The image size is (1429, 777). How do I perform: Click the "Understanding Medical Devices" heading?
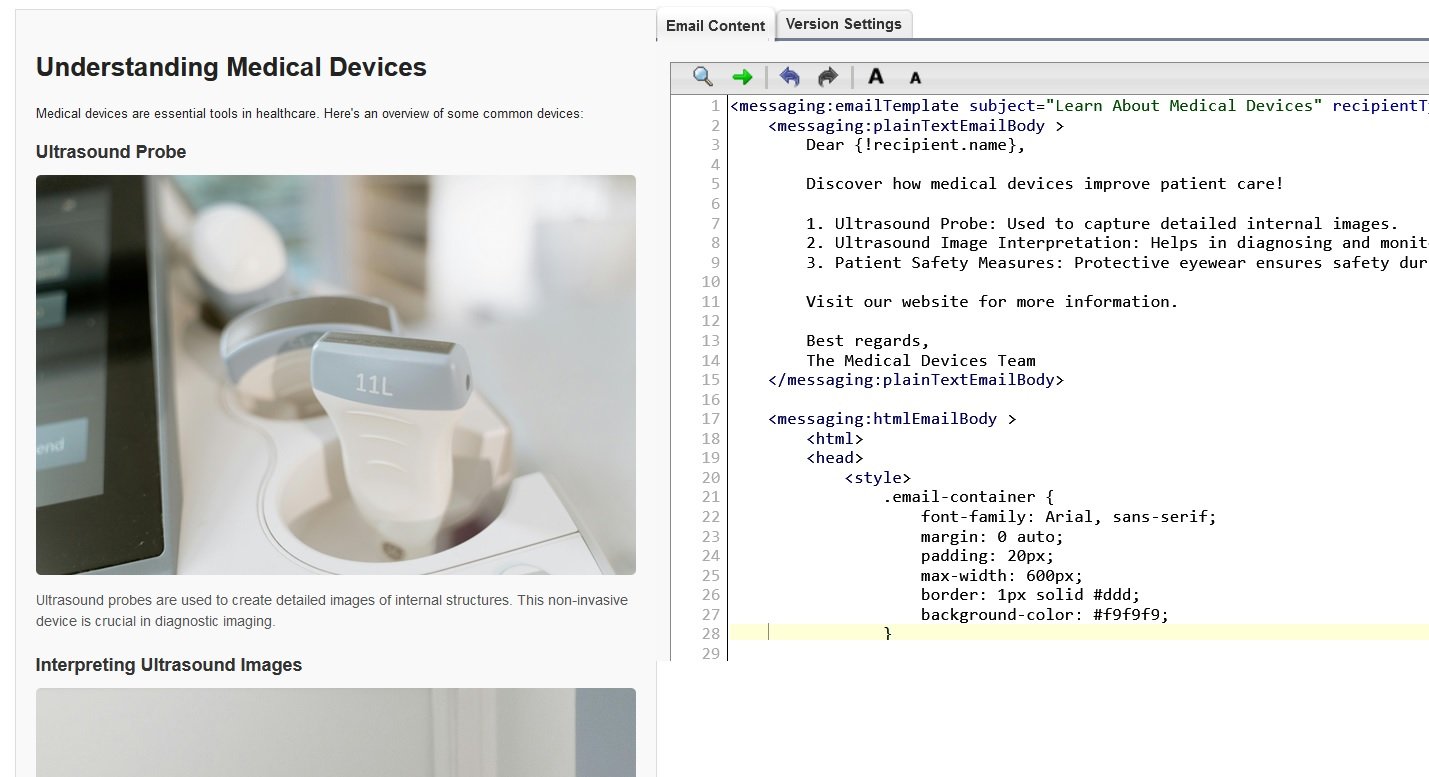tap(231, 68)
